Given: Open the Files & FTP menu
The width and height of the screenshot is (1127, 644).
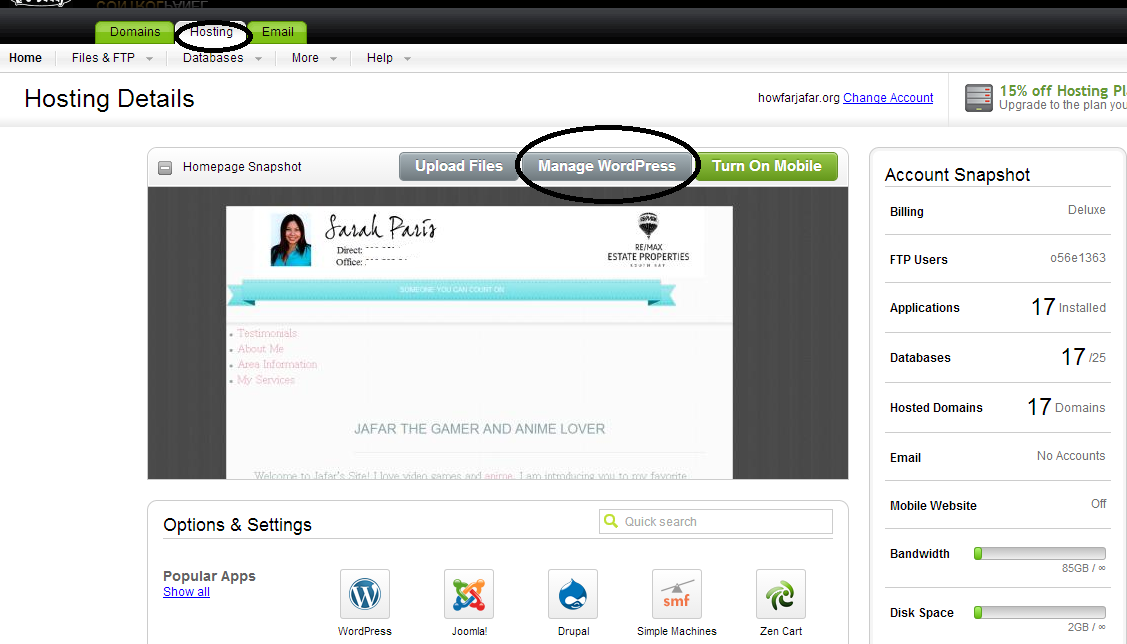Looking at the screenshot, I should point(103,58).
